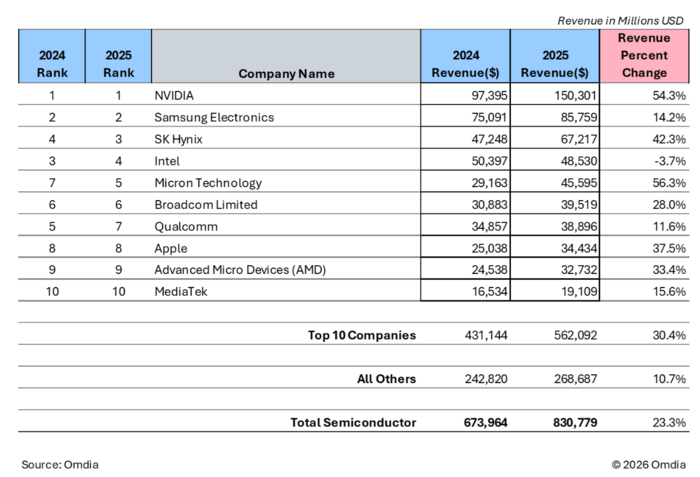Select the All Others summary label
Viewport: 700px width, 477px height.
coord(386,379)
